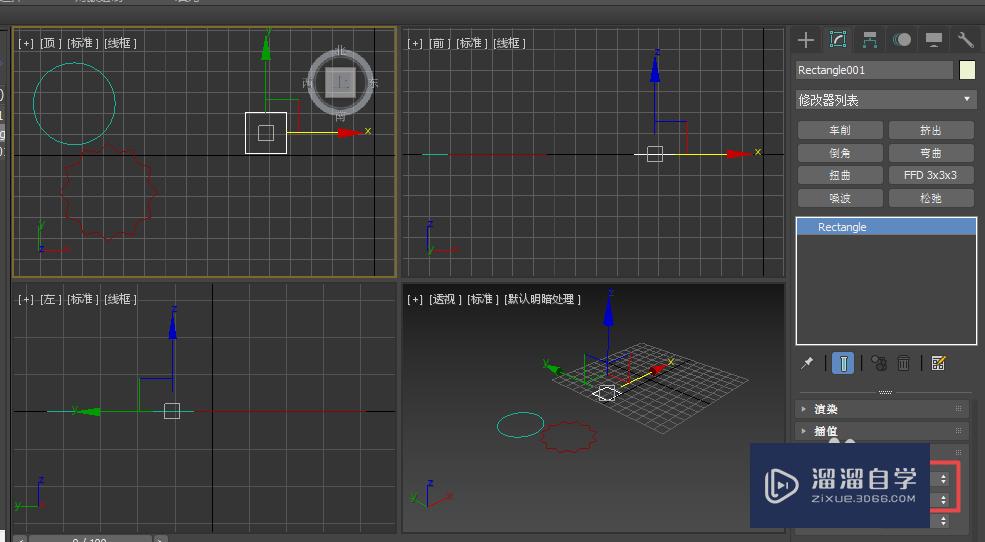Apply the 倒角 (Bevel) modifier button

(840, 153)
